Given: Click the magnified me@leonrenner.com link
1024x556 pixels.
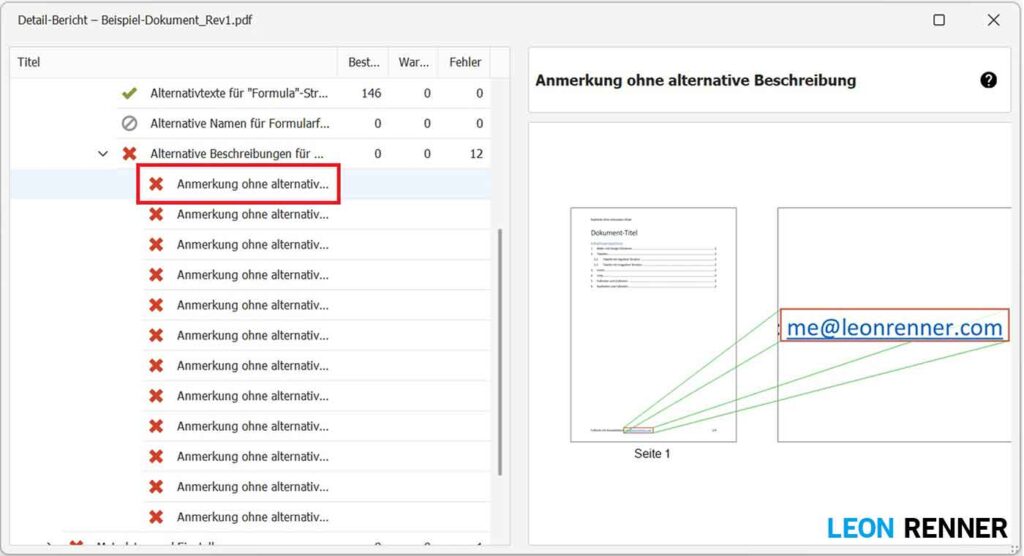Looking at the screenshot, I should [x=894, y=327].
